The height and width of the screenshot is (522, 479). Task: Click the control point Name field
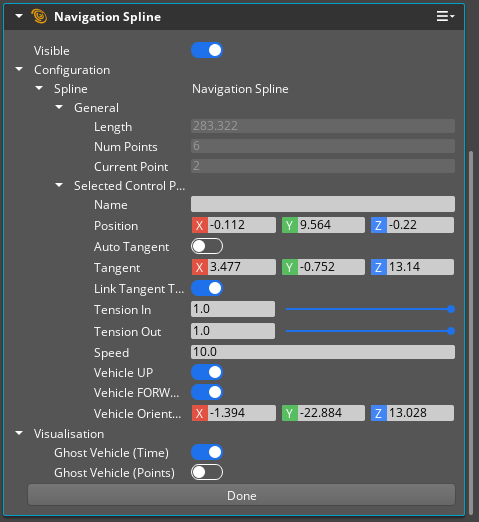(x=323, y=204)
